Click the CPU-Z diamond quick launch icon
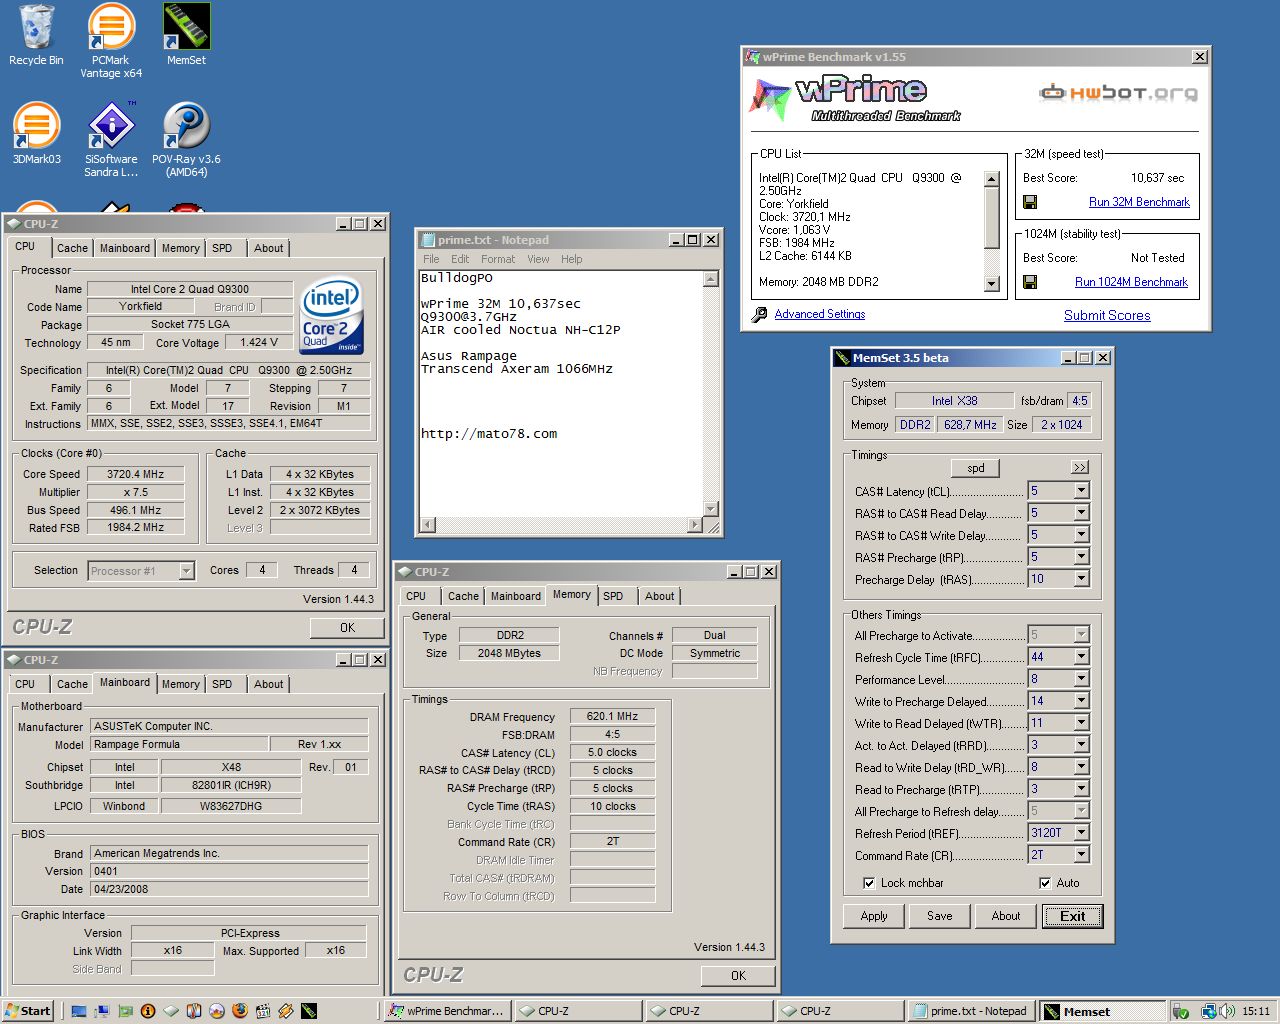The width and height of the screenshot is (1280, 1024). 171,1011
